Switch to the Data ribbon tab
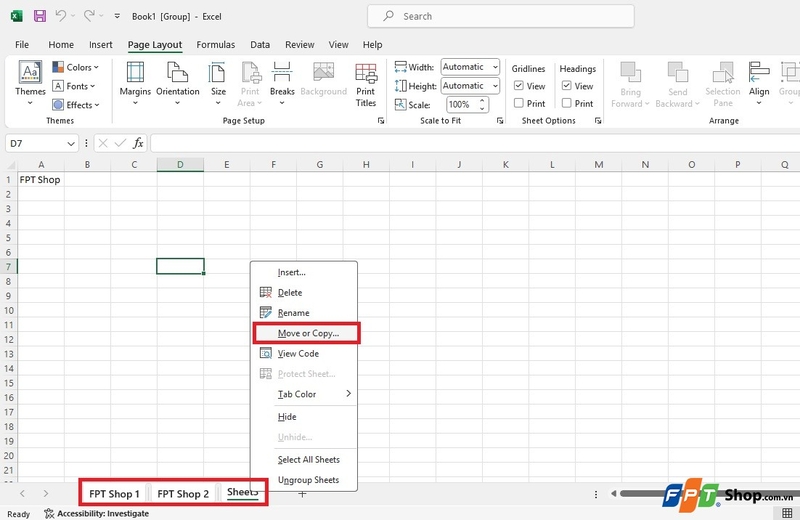The width and height of the screenshot is (800, 520). [x=260, y=45]
